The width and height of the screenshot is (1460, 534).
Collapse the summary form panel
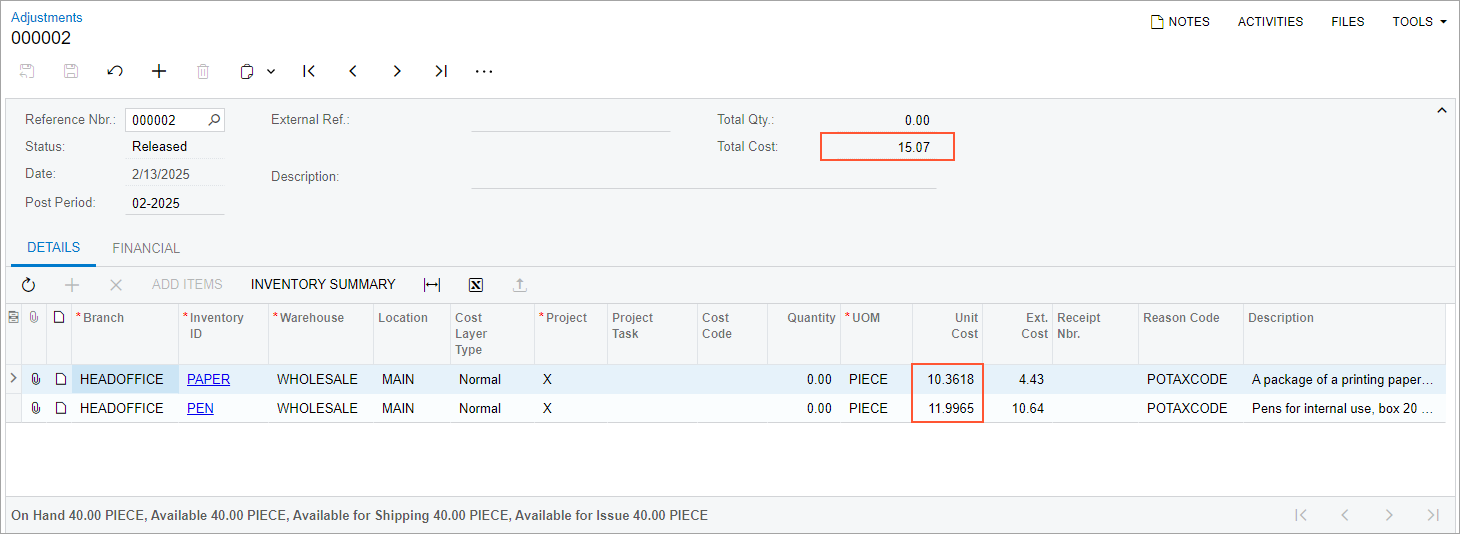point(1441,110)
